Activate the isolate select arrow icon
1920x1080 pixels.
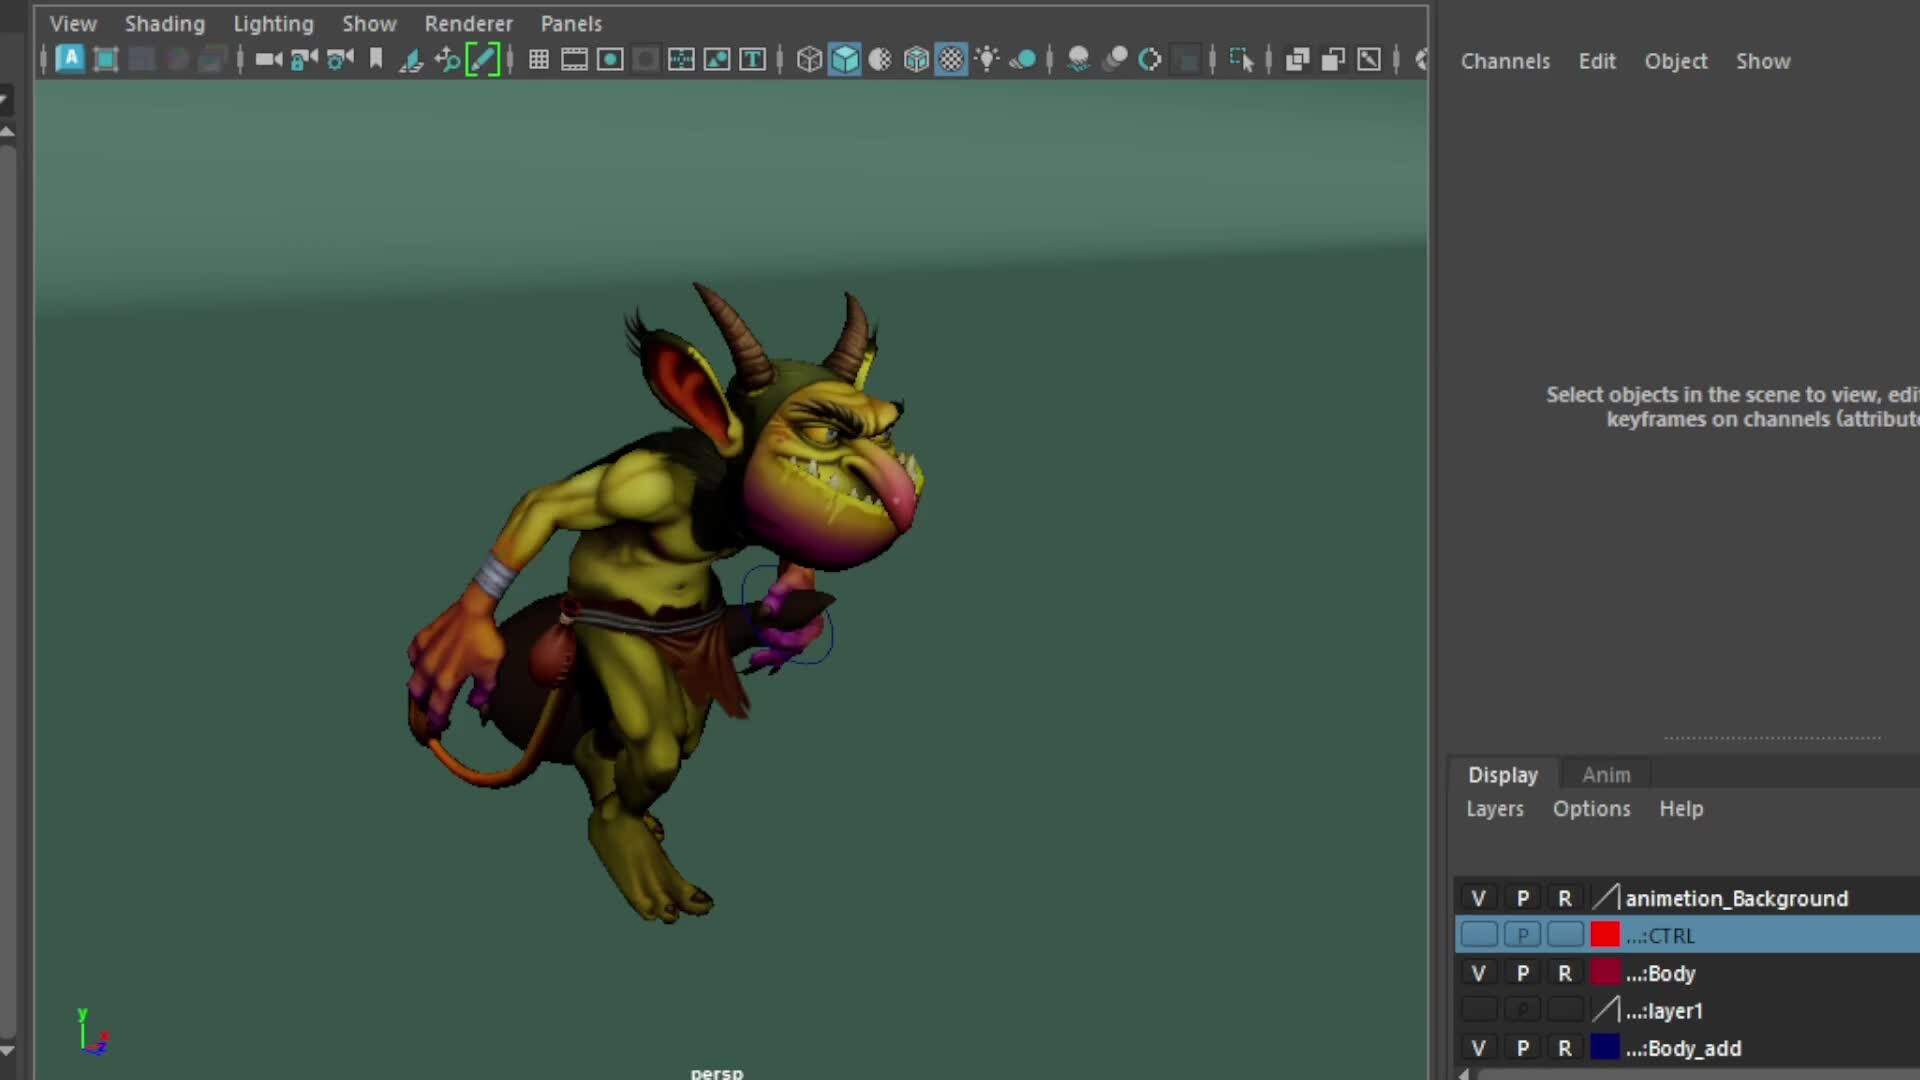click(1244, 60)
